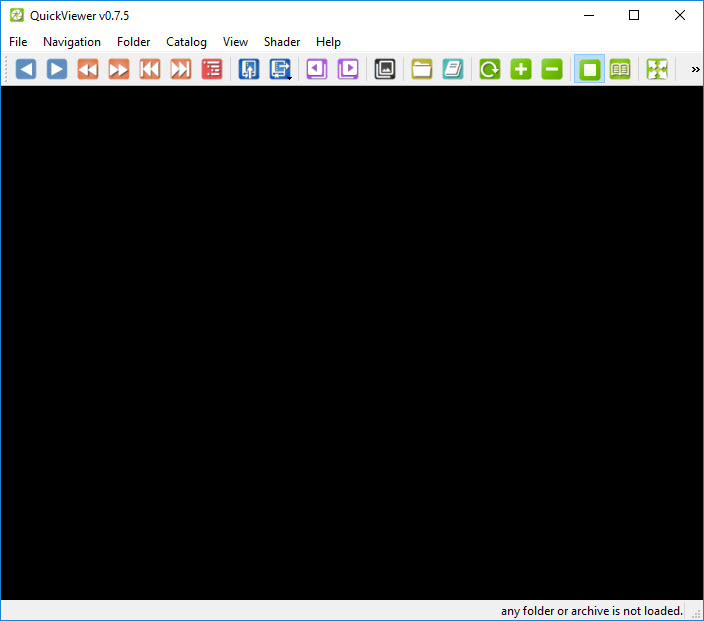The height and width of the screenshot is (621, 704).
Task: Minimize the QuickViewer window
Action: (589, 15)
